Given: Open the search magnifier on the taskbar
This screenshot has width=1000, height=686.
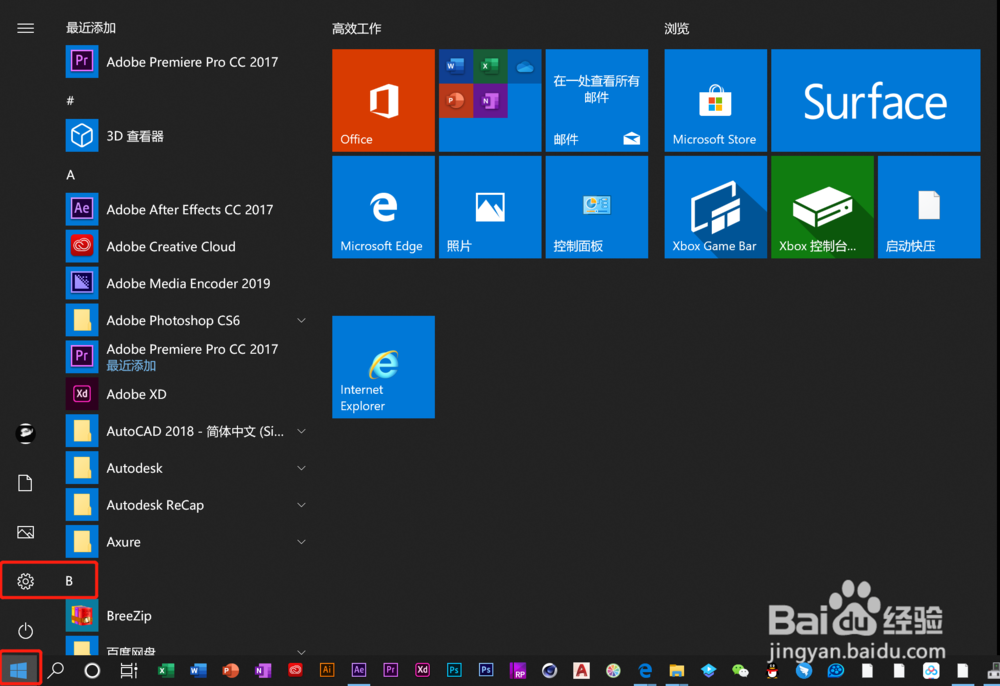Looking at the screenshot, I should 56,670.
